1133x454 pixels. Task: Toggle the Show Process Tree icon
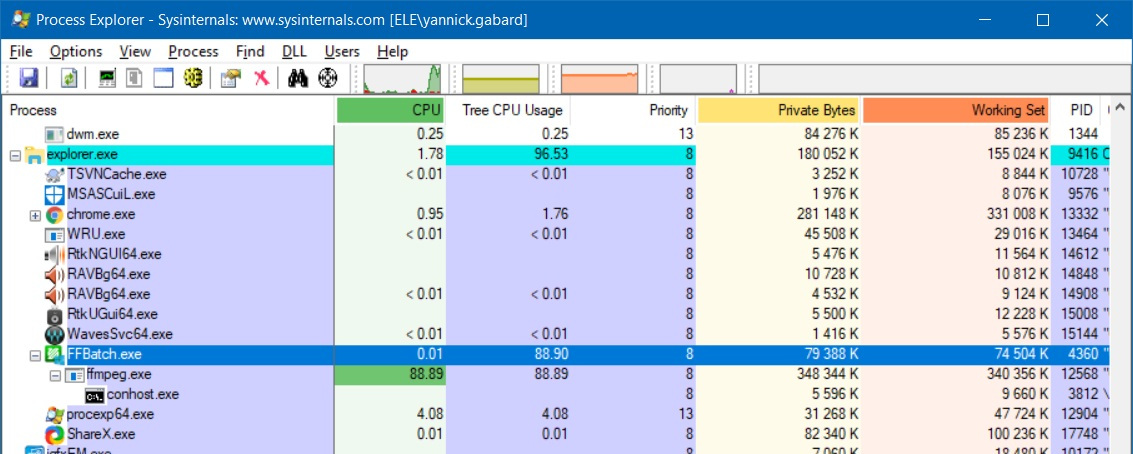tap(134, 78)
